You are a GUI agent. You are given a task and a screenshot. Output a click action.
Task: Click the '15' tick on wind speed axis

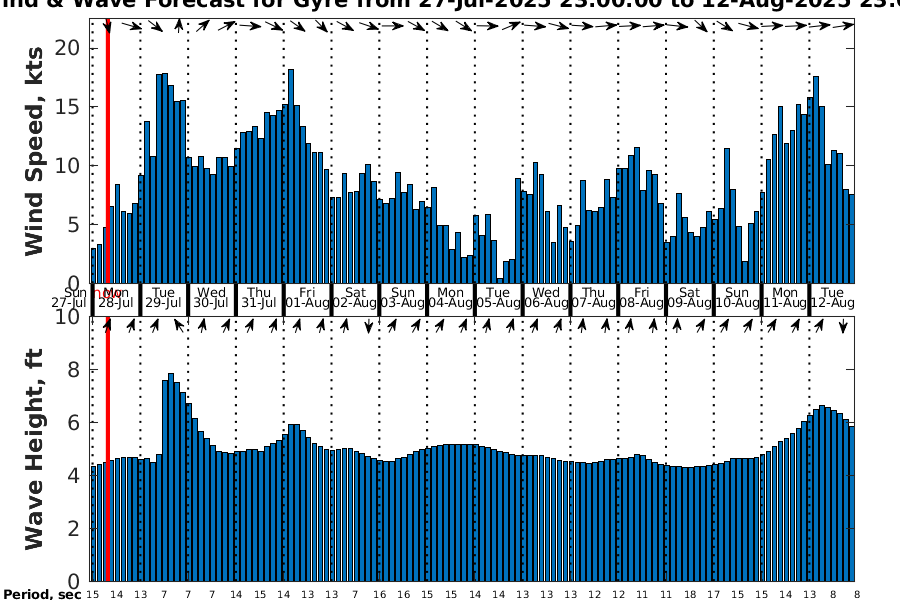[67, 107]
